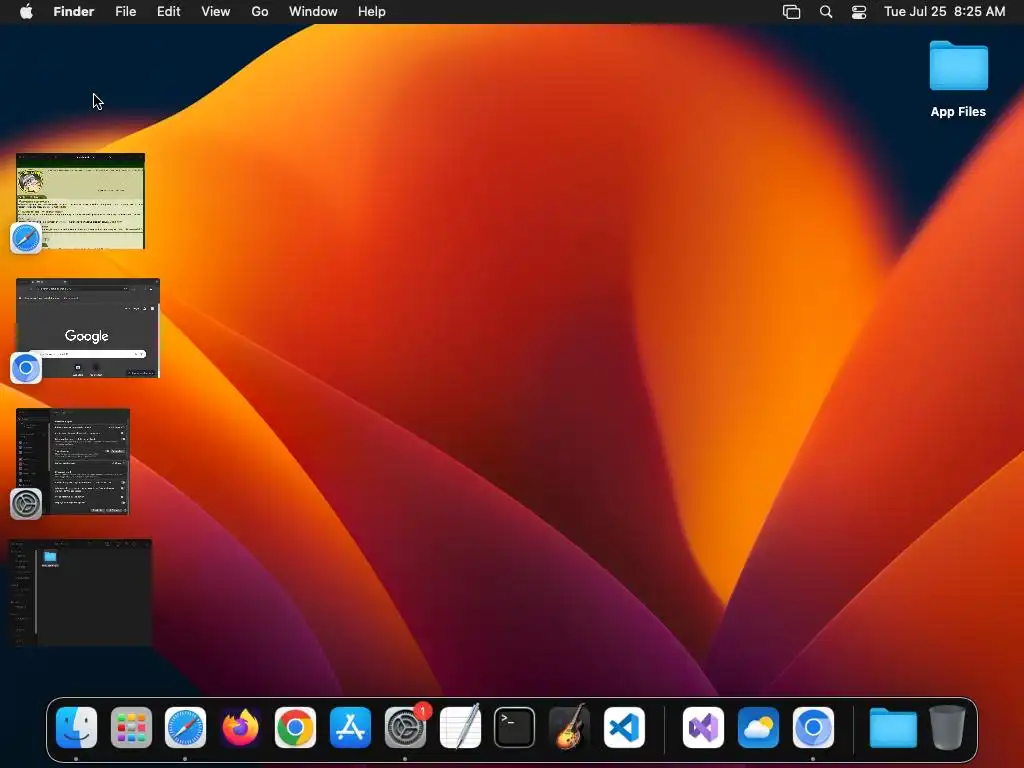
Task: Open GarageBand from the Dock
Action: coord(569,728)
